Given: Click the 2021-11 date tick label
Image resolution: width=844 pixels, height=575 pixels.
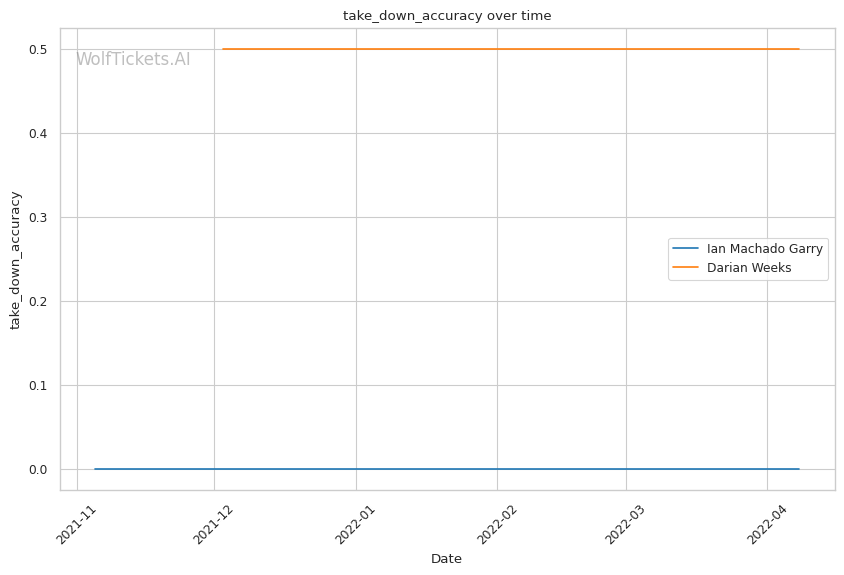Looking at the screenshot, I should [x=76, y=521].
